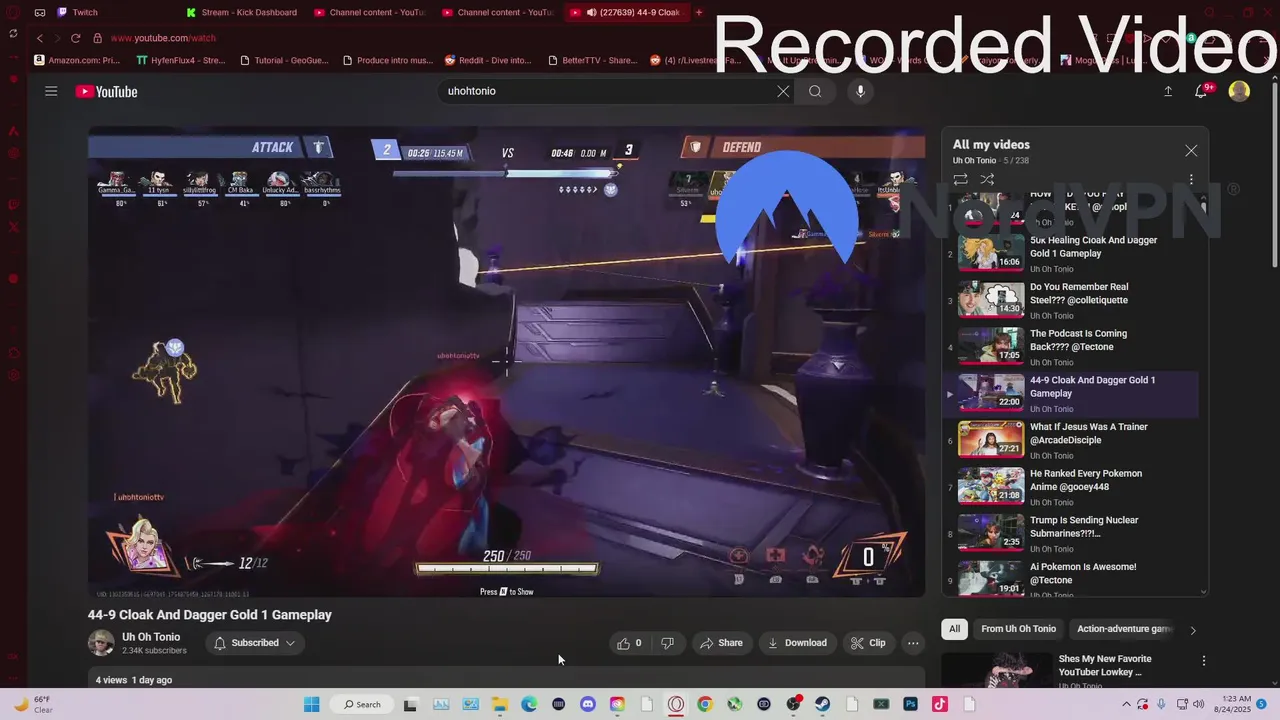This screenshot has width=1280, height=720.
Task: Open the Produce intro music bookmark
Action: point(388,60)
